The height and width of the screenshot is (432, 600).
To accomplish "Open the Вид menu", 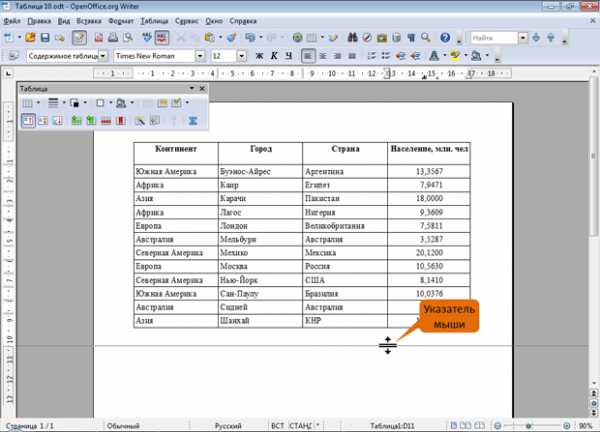I will coord(64,21).
